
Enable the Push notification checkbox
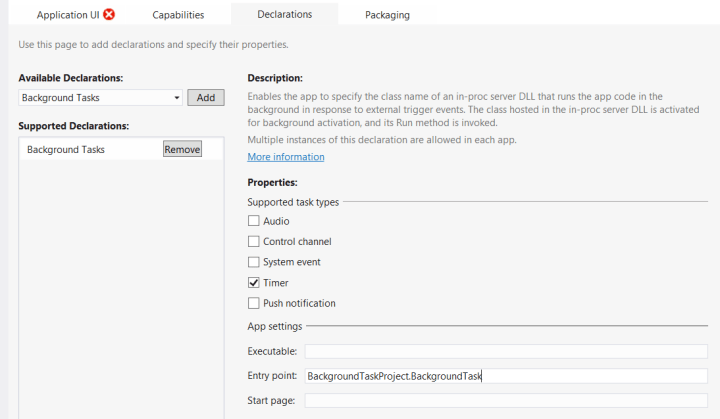click(x=253, y=303)
